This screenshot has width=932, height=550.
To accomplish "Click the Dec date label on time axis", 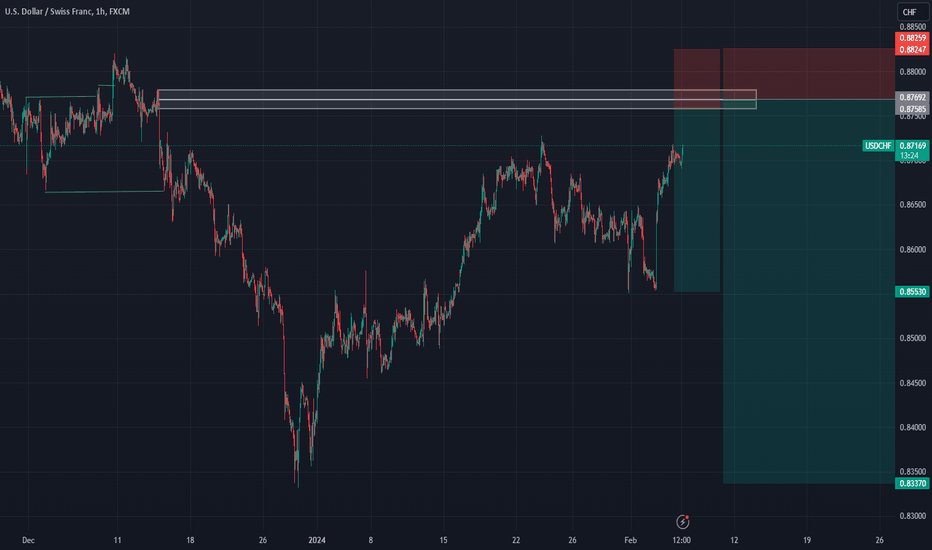I will coord(28,540).
